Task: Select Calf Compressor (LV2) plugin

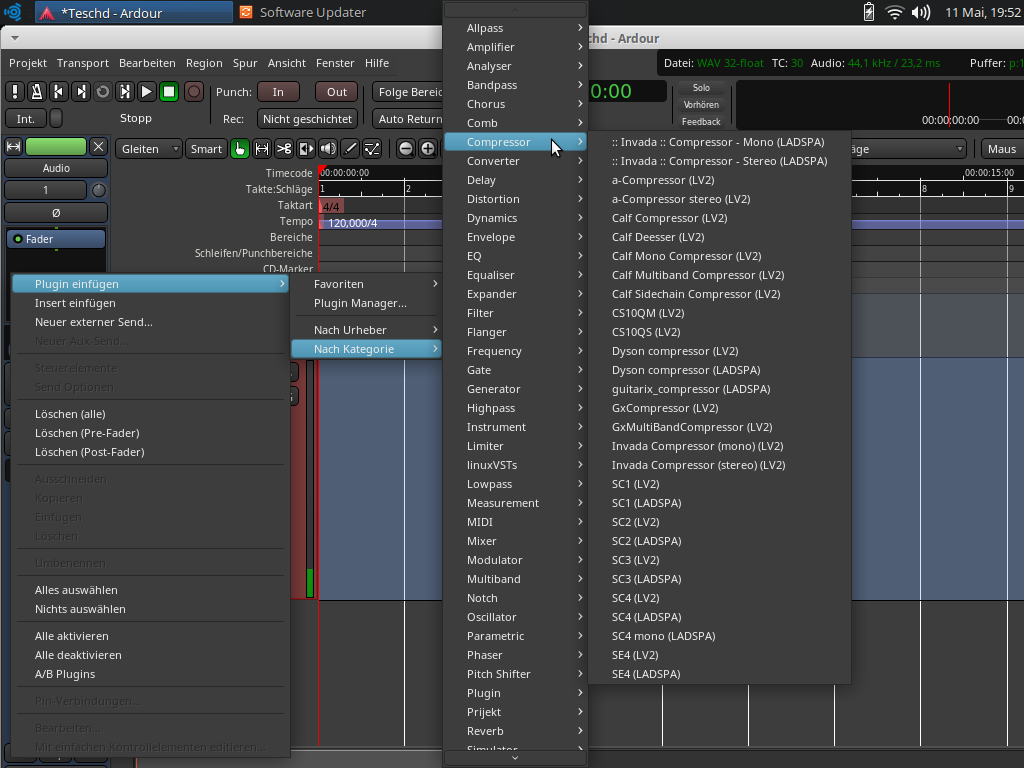Action: 720,218
